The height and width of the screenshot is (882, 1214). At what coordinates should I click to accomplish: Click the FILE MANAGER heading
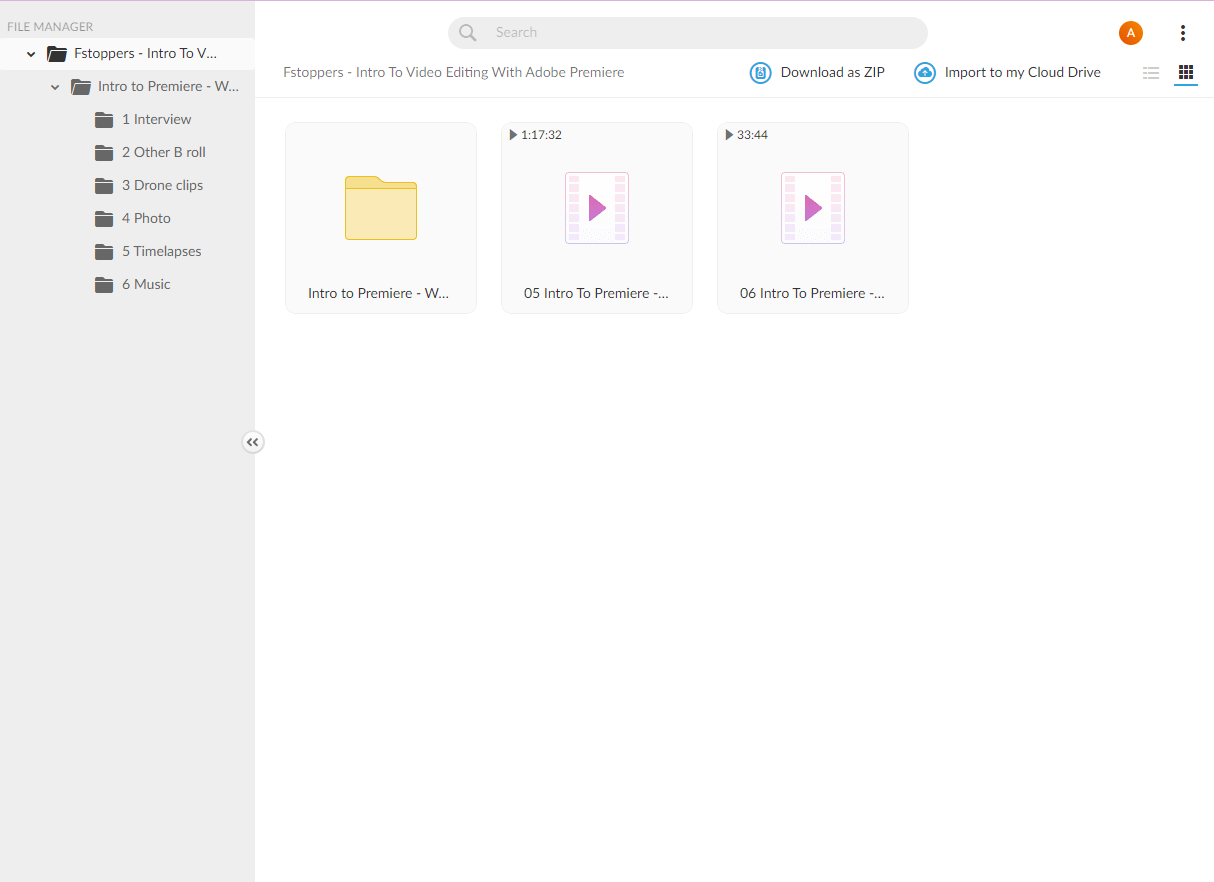tap(50, 27)
